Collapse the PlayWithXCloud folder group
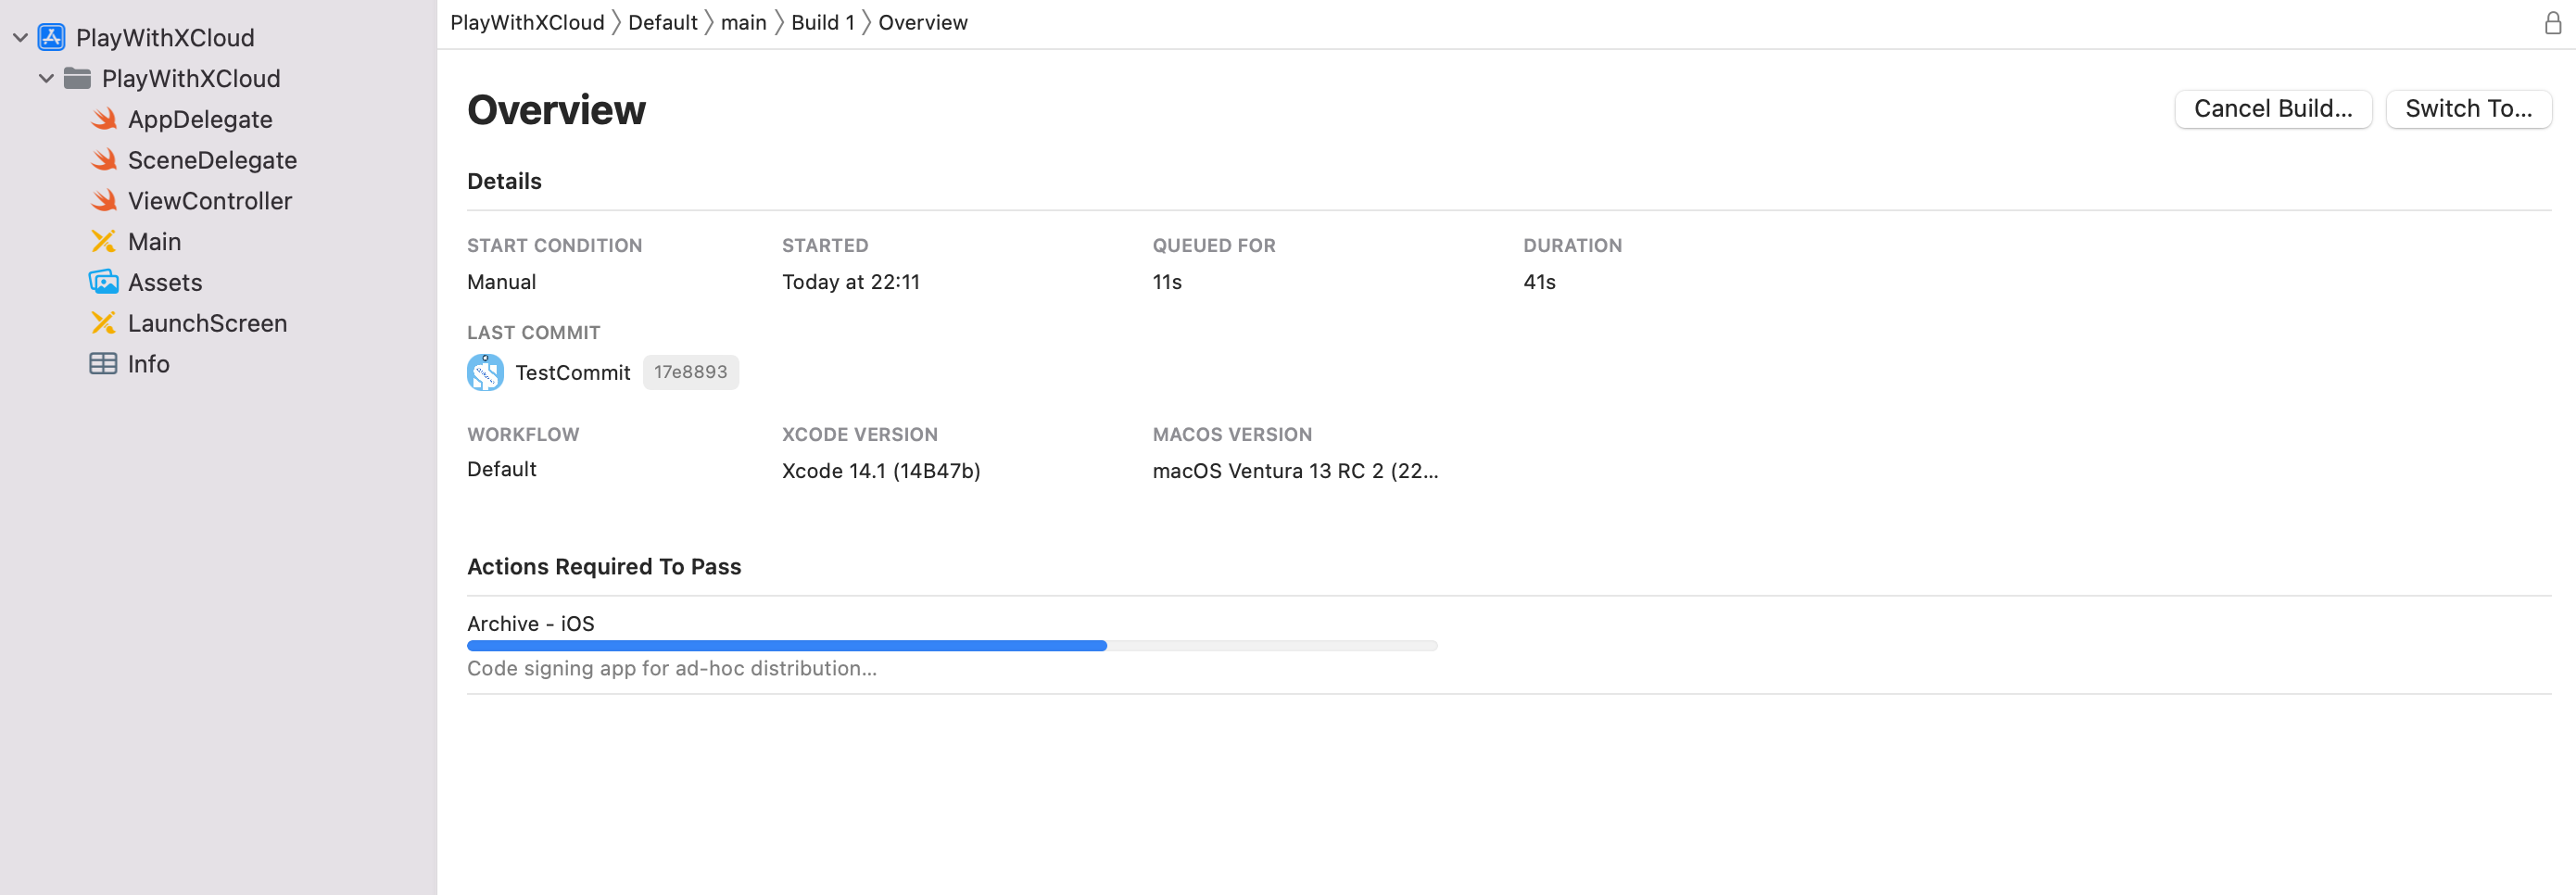The image size is (2576, 895). (x=45, y=78)
